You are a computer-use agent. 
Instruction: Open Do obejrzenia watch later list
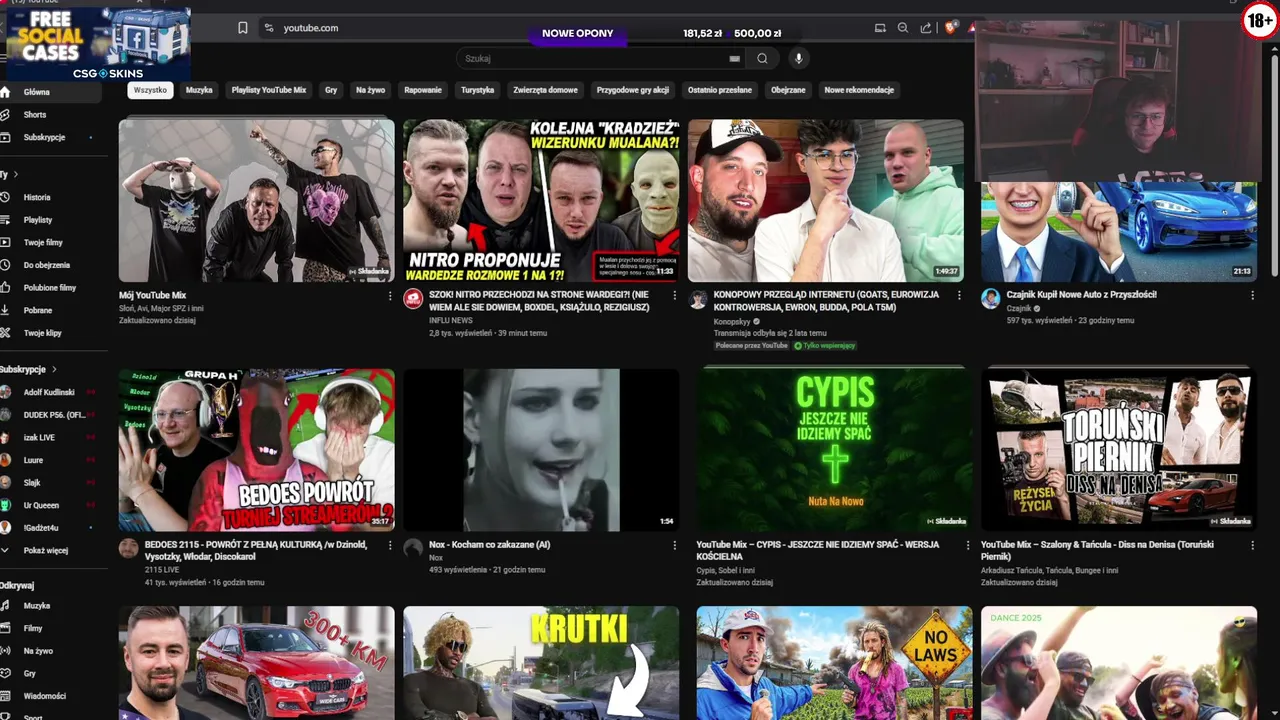(x=48, y=265)
